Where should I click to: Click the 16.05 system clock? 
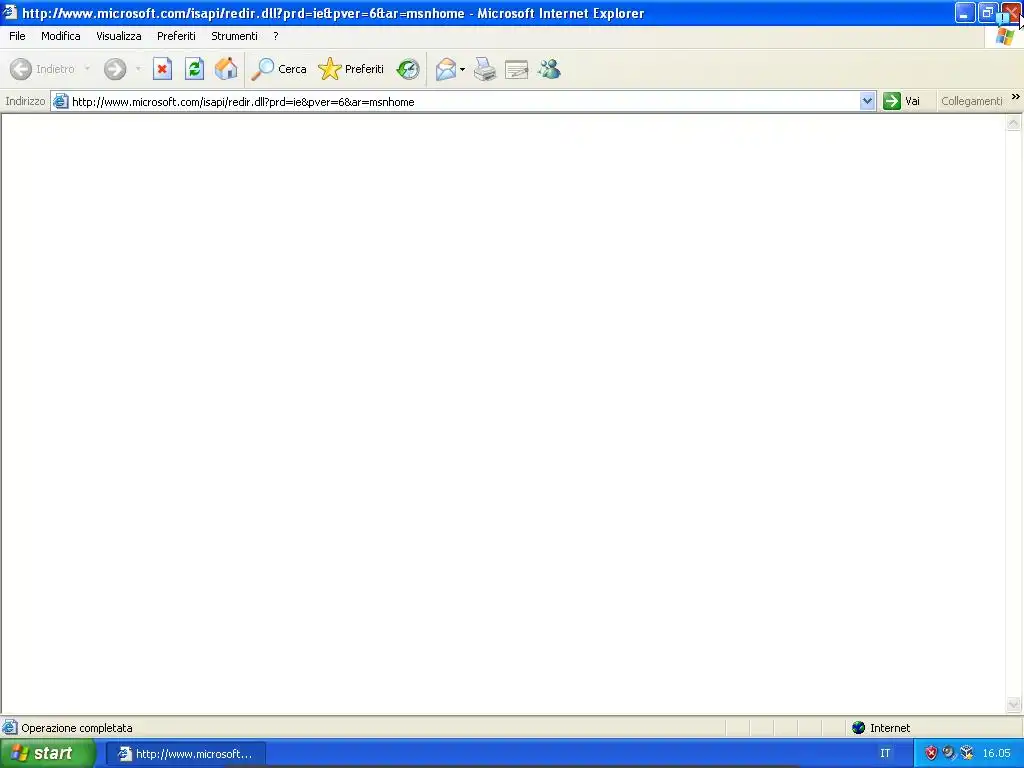(997, 753)
